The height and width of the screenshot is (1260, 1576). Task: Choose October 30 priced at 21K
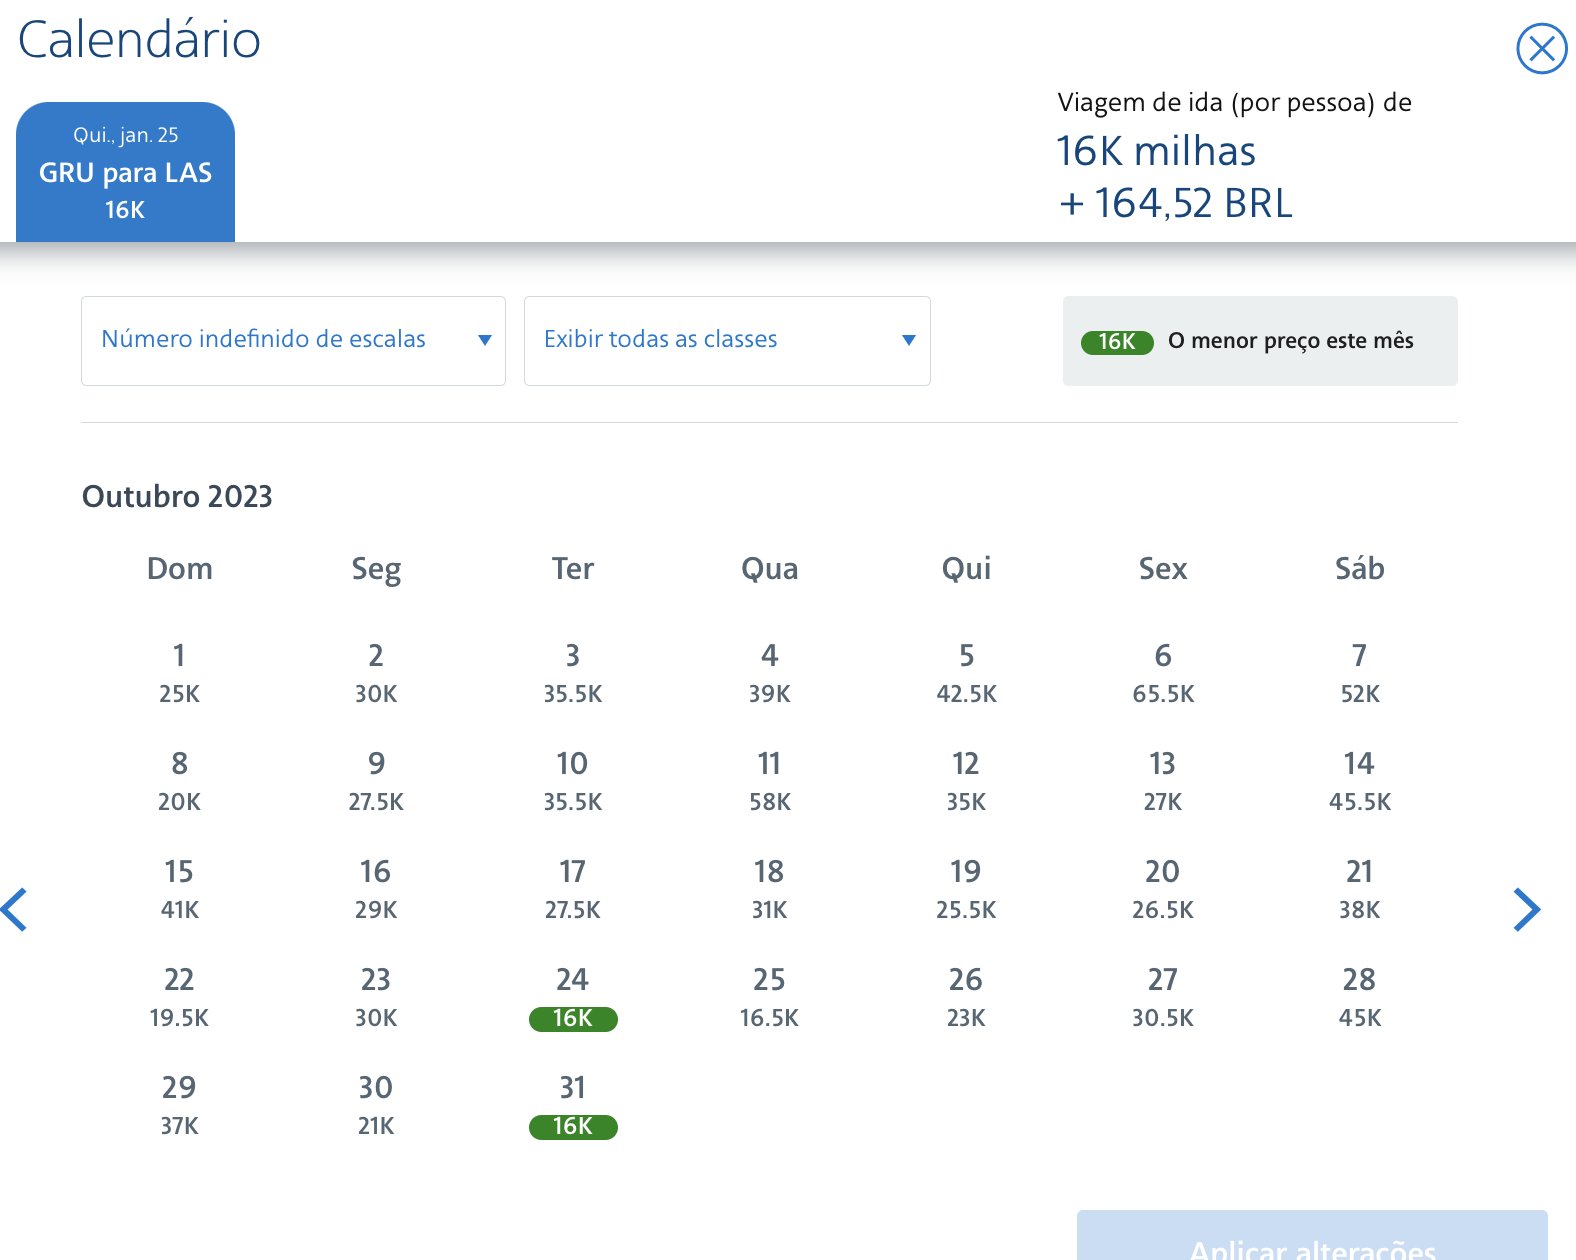(x=376, y=1106)
